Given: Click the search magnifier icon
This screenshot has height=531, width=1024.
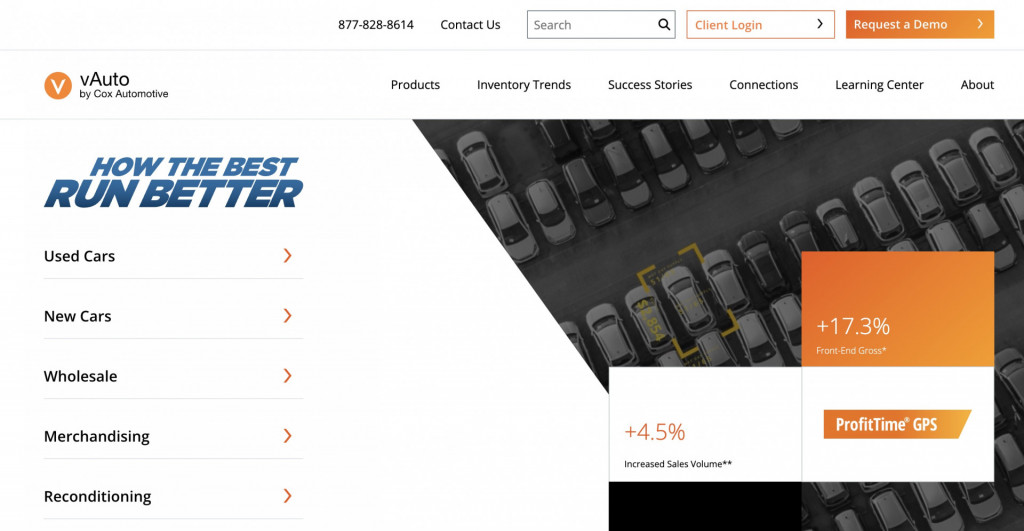Looking at the screenshot, I should (664, 25).
